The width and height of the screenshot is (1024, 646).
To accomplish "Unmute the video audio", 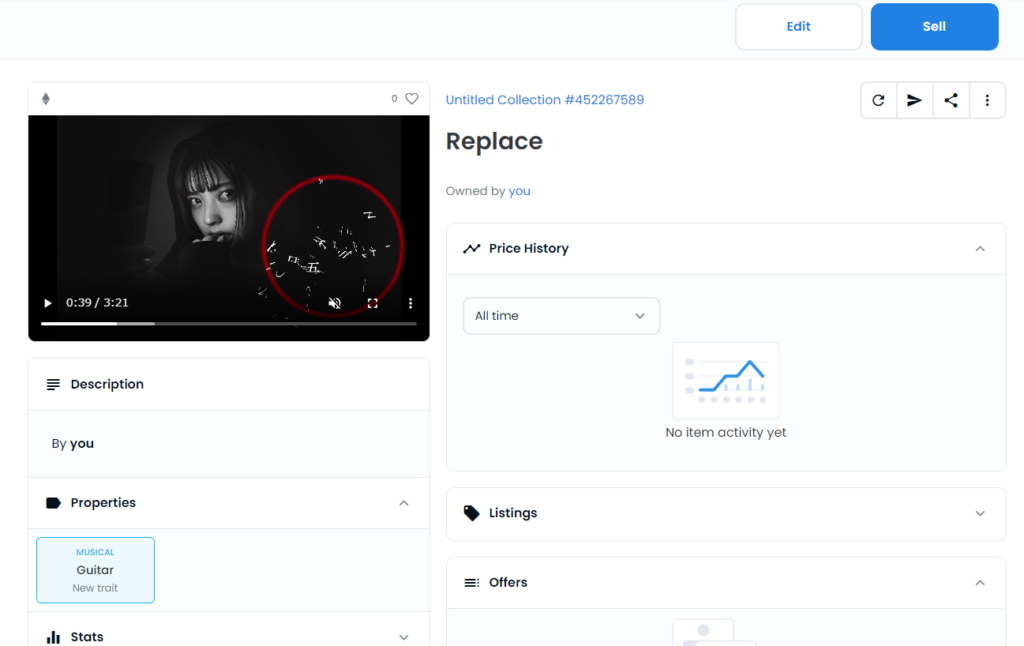I will 334,303.
